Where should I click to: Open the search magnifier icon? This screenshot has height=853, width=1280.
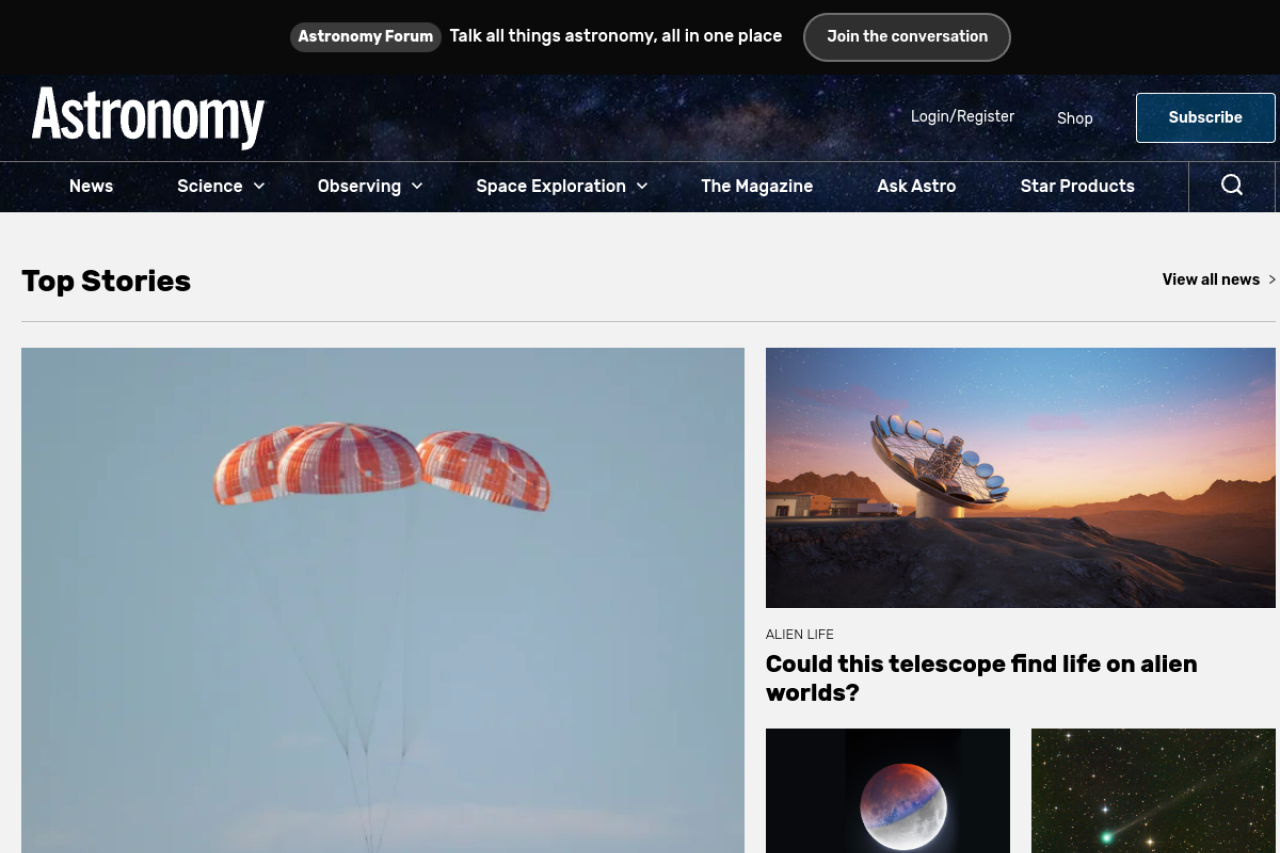[1232, 185]
